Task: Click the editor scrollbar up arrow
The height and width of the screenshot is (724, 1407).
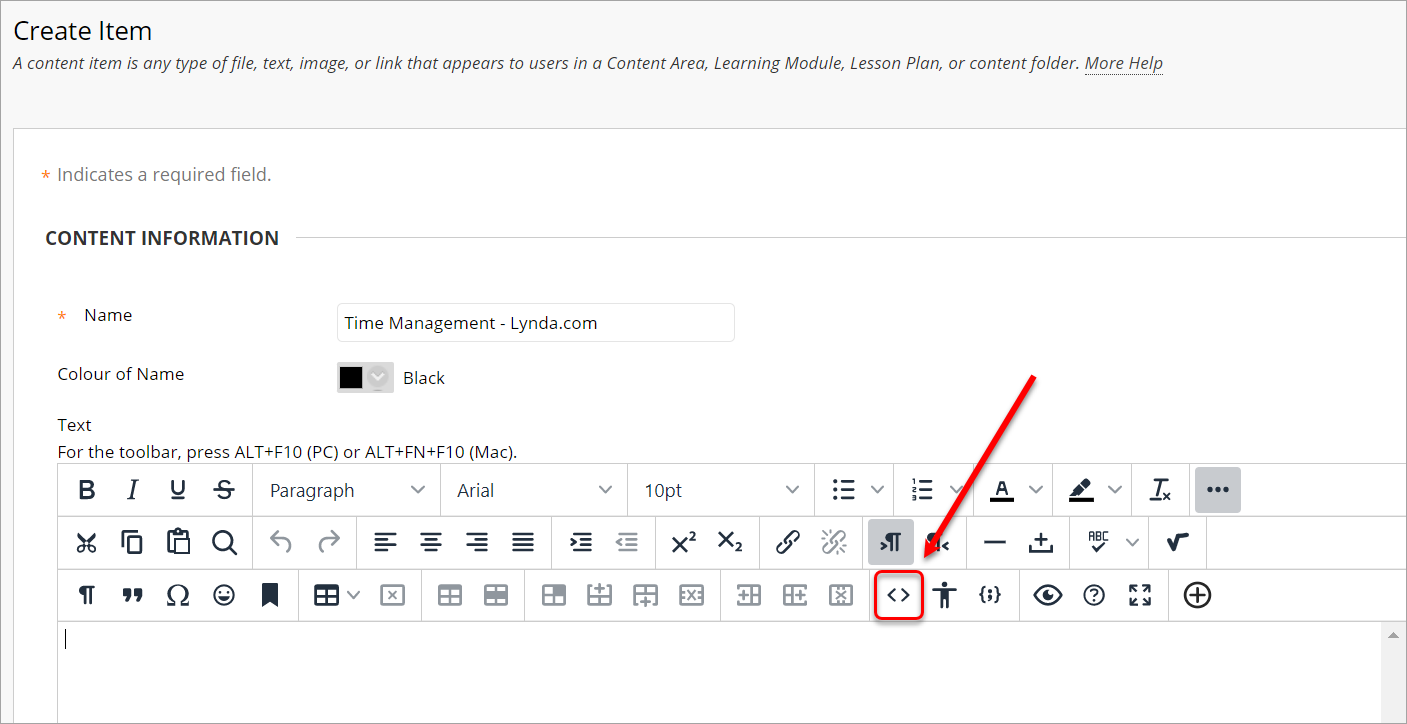Action: click(x=1393, y=635)
